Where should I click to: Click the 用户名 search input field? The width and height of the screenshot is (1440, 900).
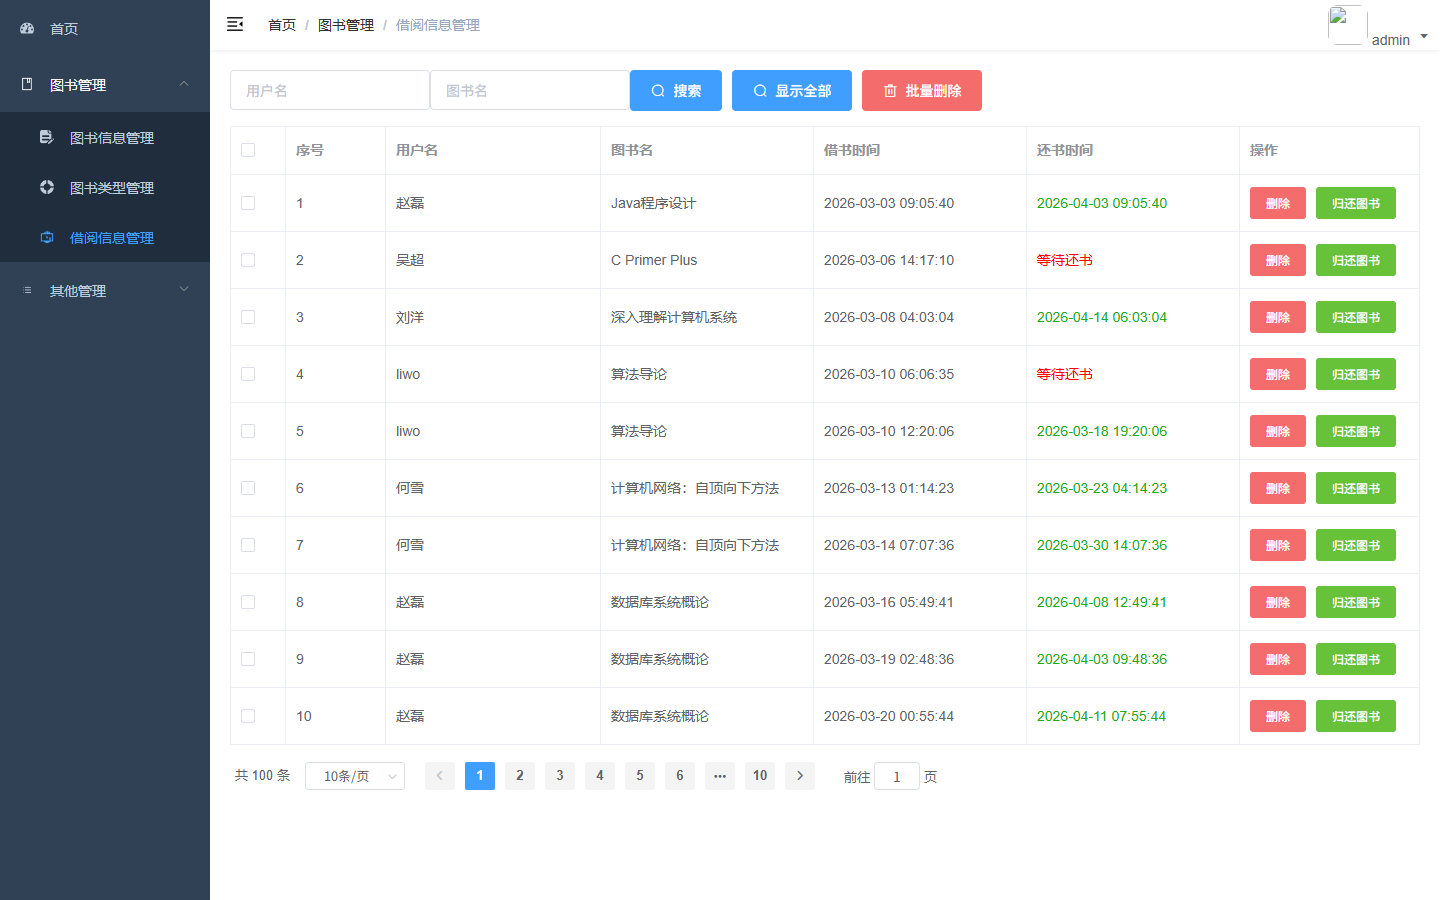(330, 90)
